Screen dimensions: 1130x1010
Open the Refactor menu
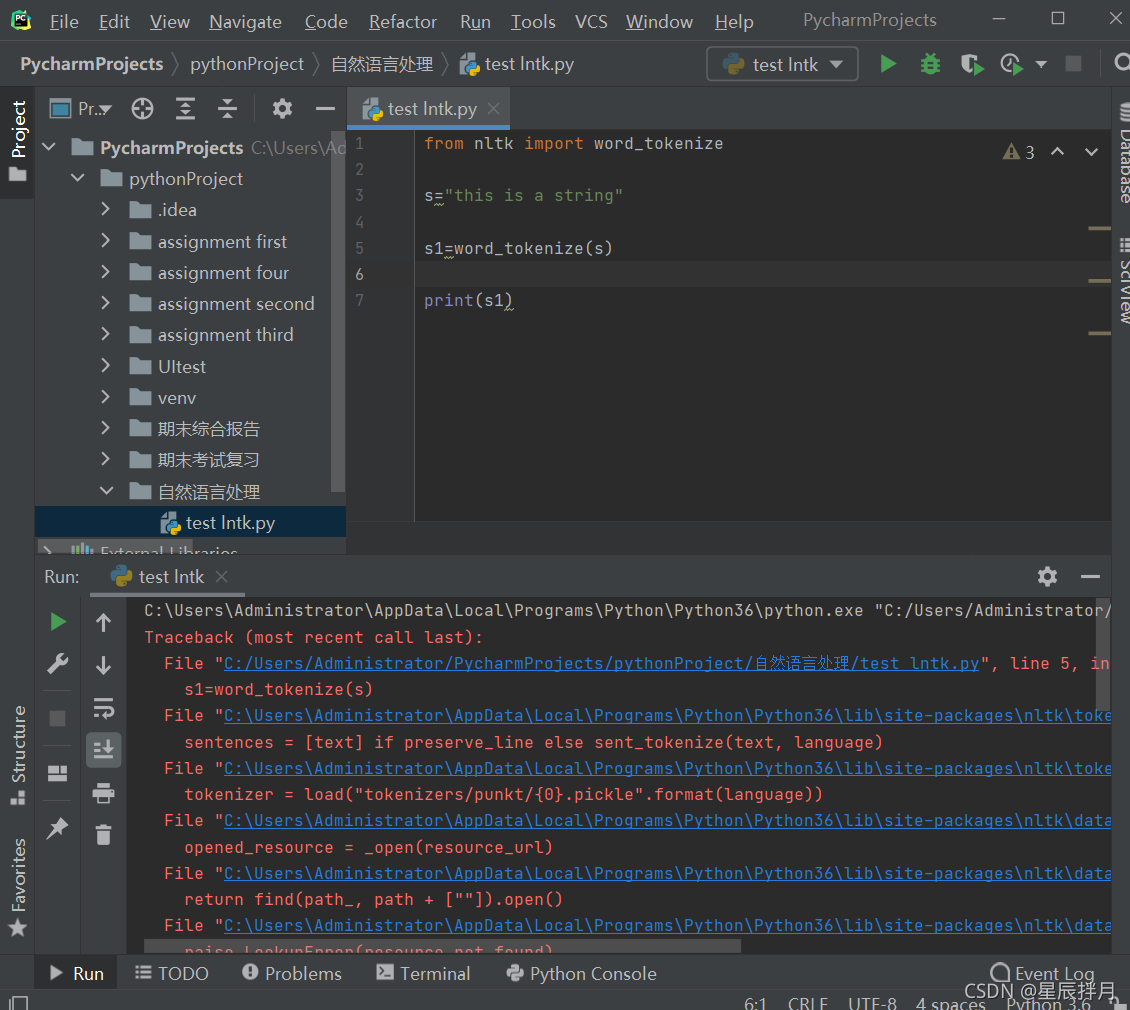(x=402, y=21)
